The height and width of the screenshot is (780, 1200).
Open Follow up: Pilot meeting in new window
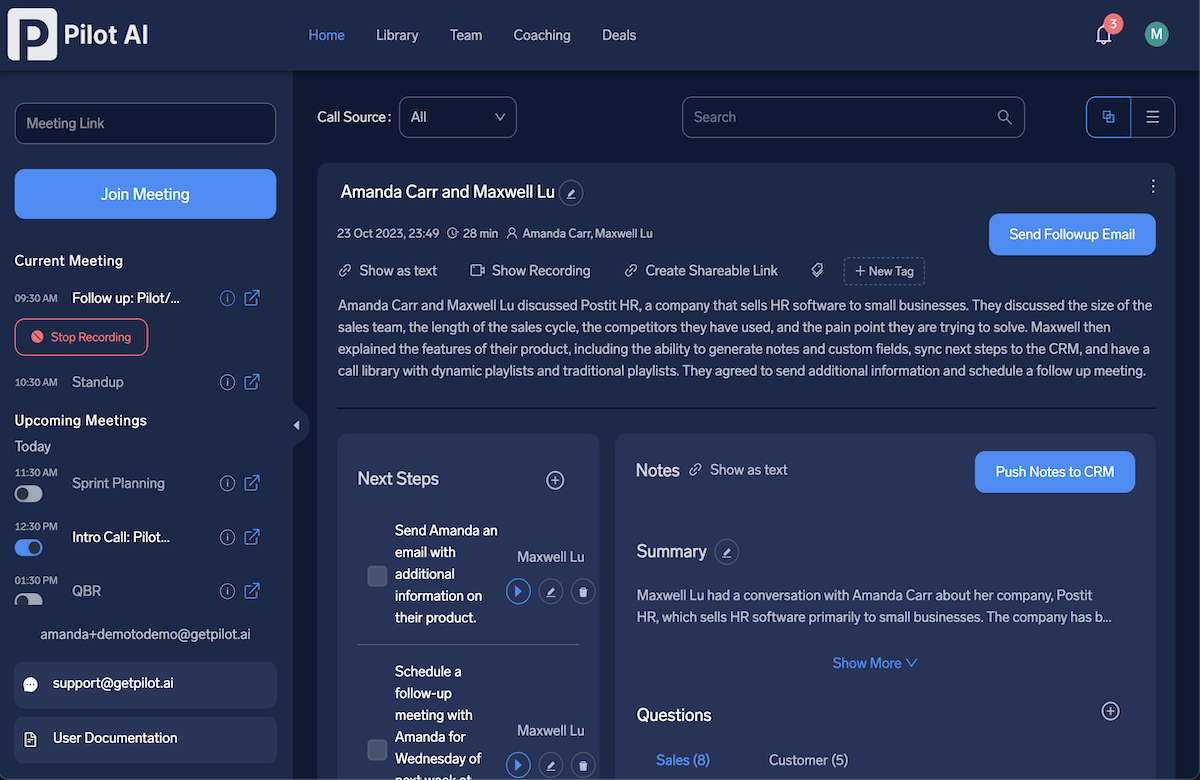tap(252, 298)
